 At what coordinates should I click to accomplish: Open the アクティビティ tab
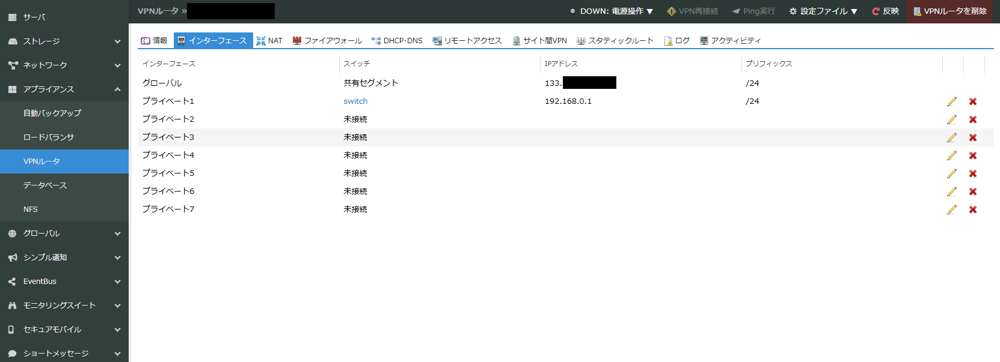[730, 41]
